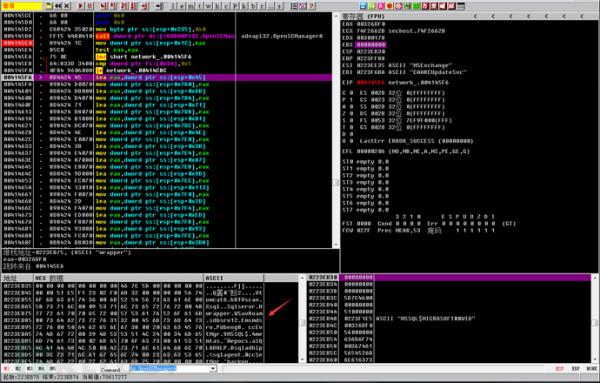The height and width of the screenshot is (383, 600).
Task: Show the Source window (s button)
Action: click(x=280, y=6)
